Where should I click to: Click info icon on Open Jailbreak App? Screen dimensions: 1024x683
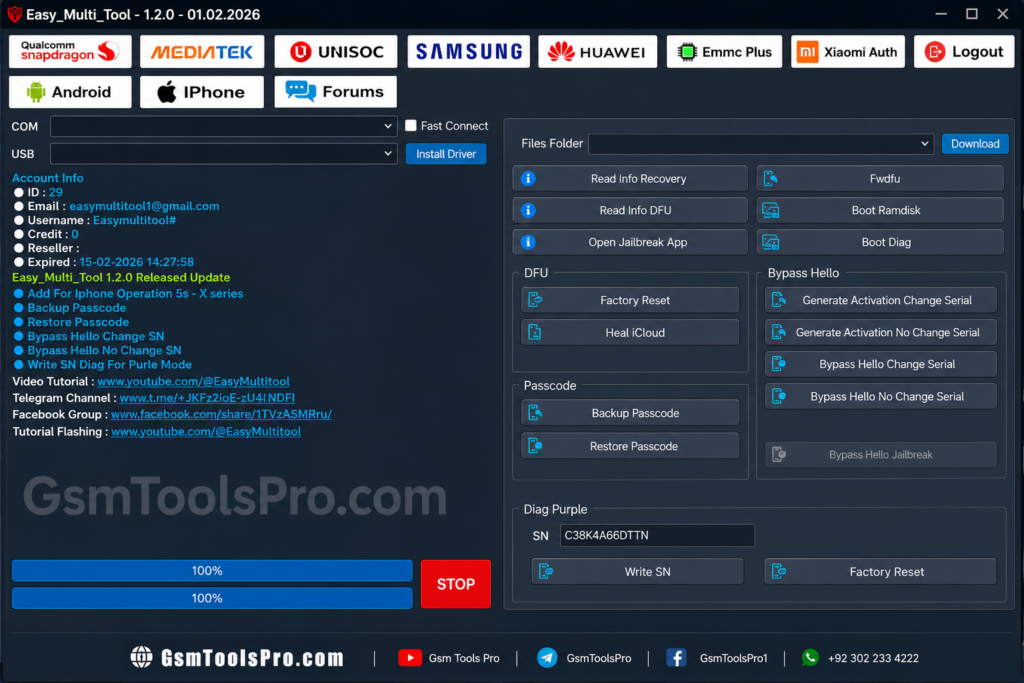[528, 242]
